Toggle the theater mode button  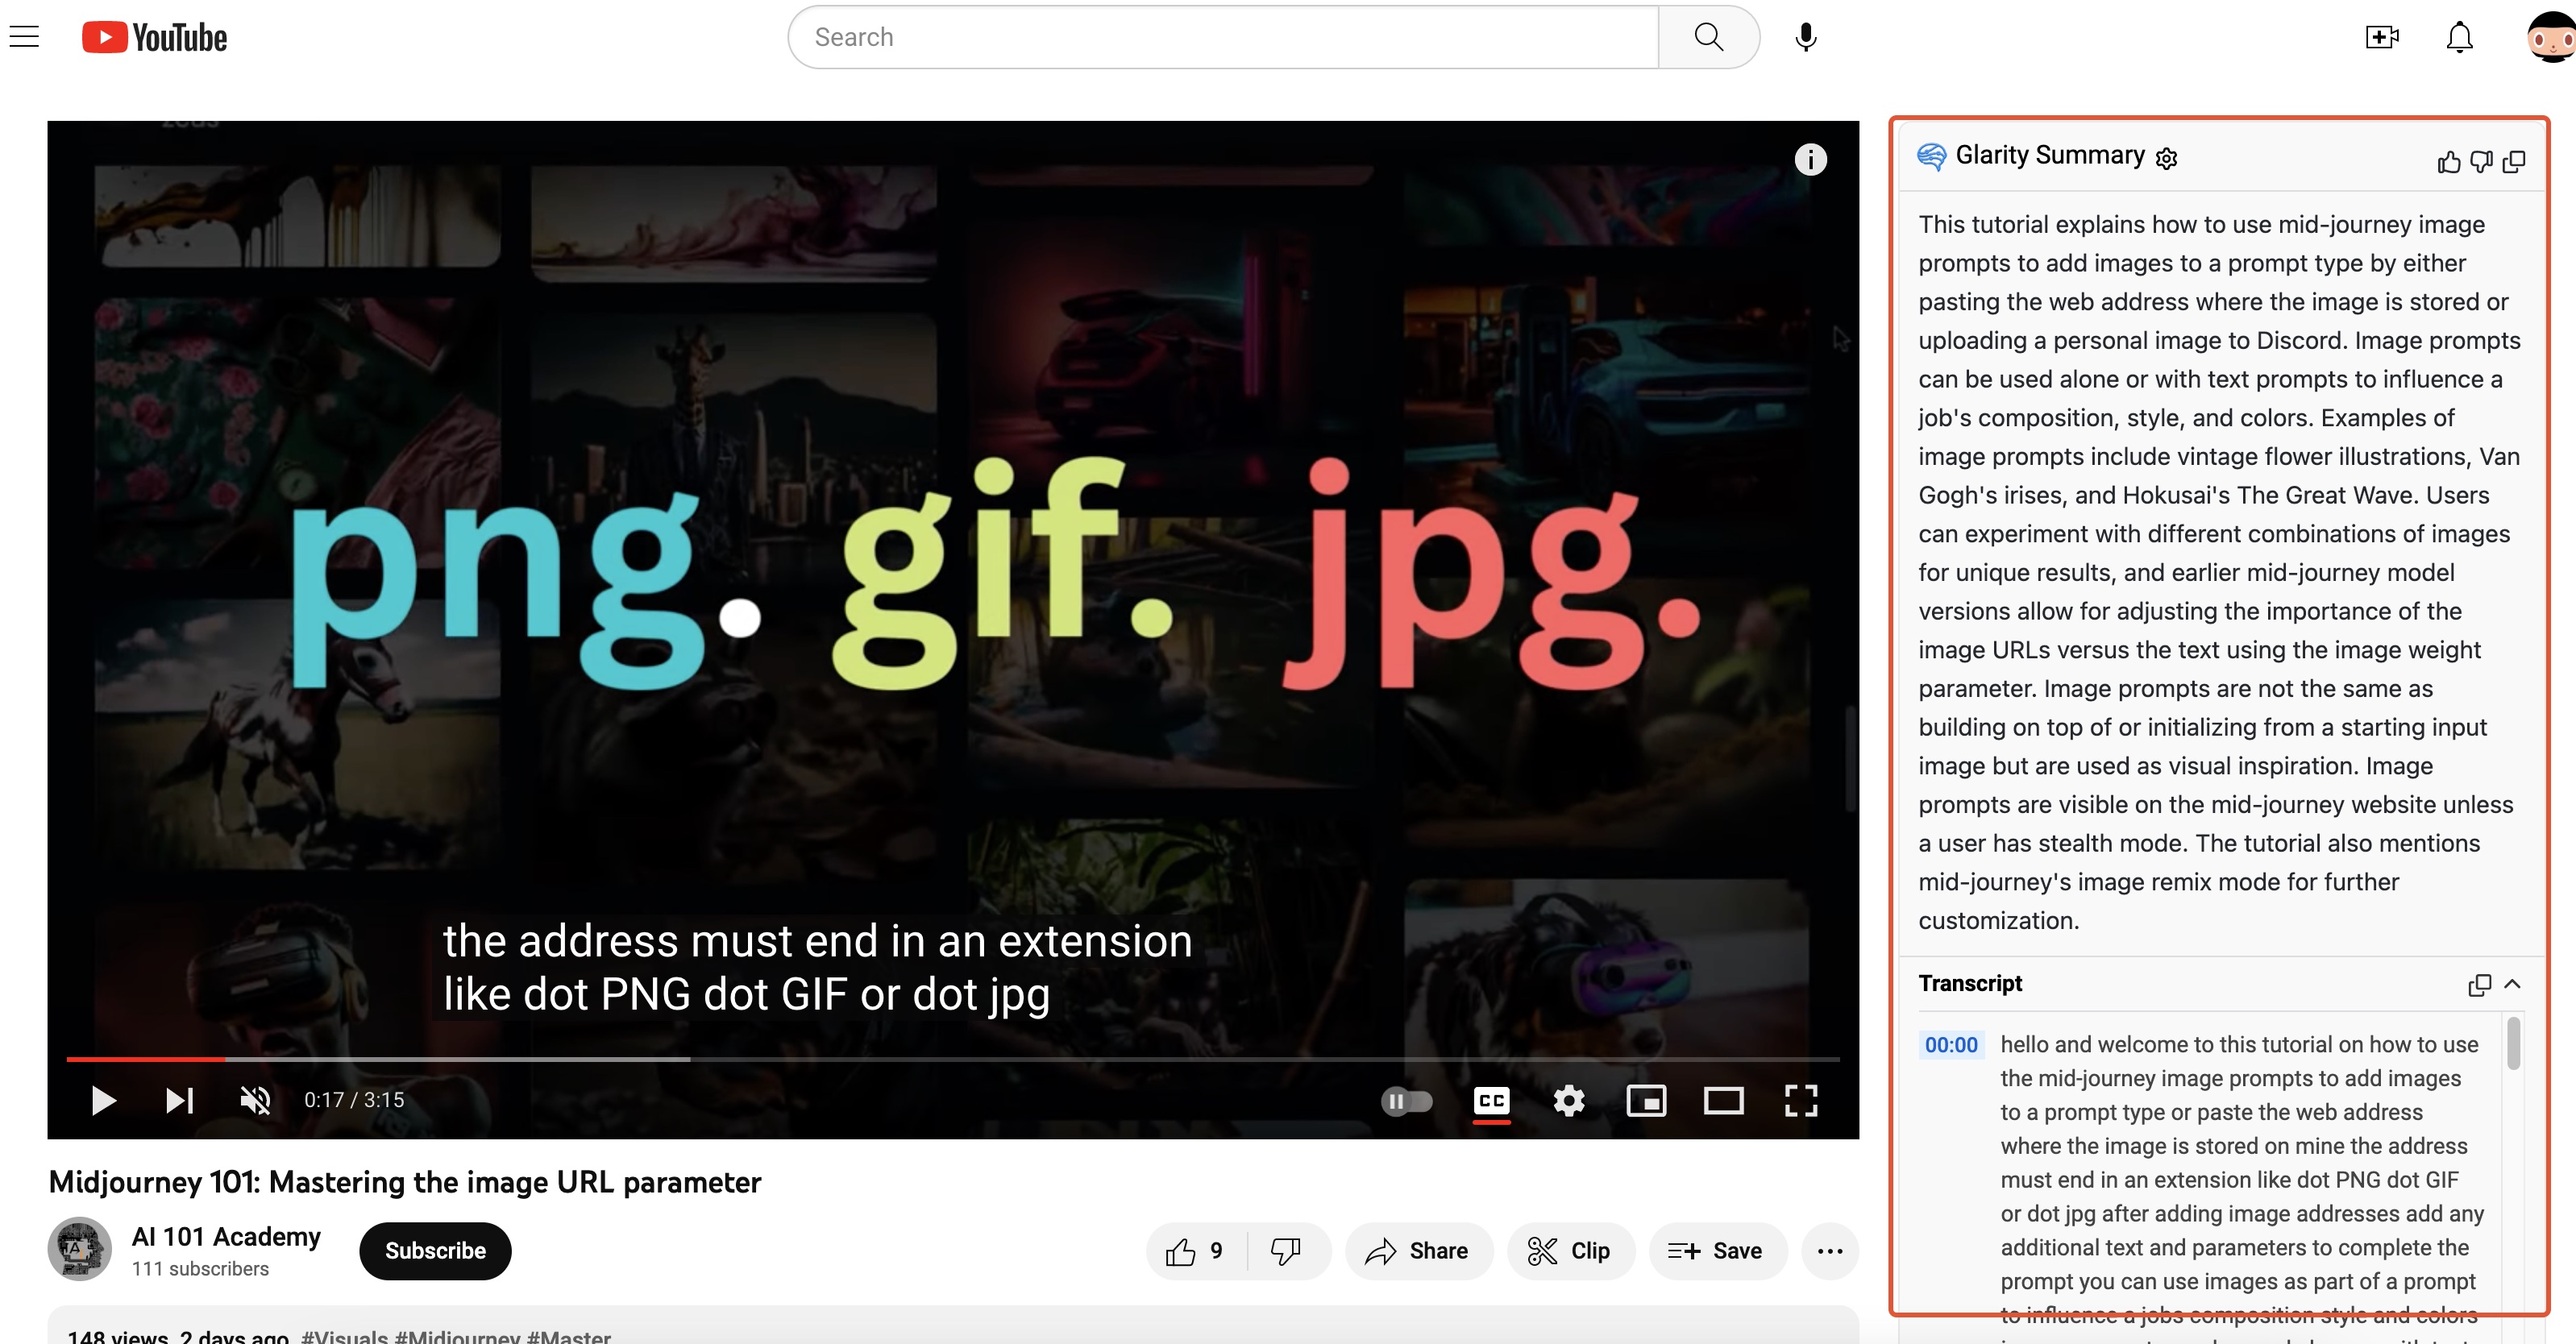coord(1722,1099)
